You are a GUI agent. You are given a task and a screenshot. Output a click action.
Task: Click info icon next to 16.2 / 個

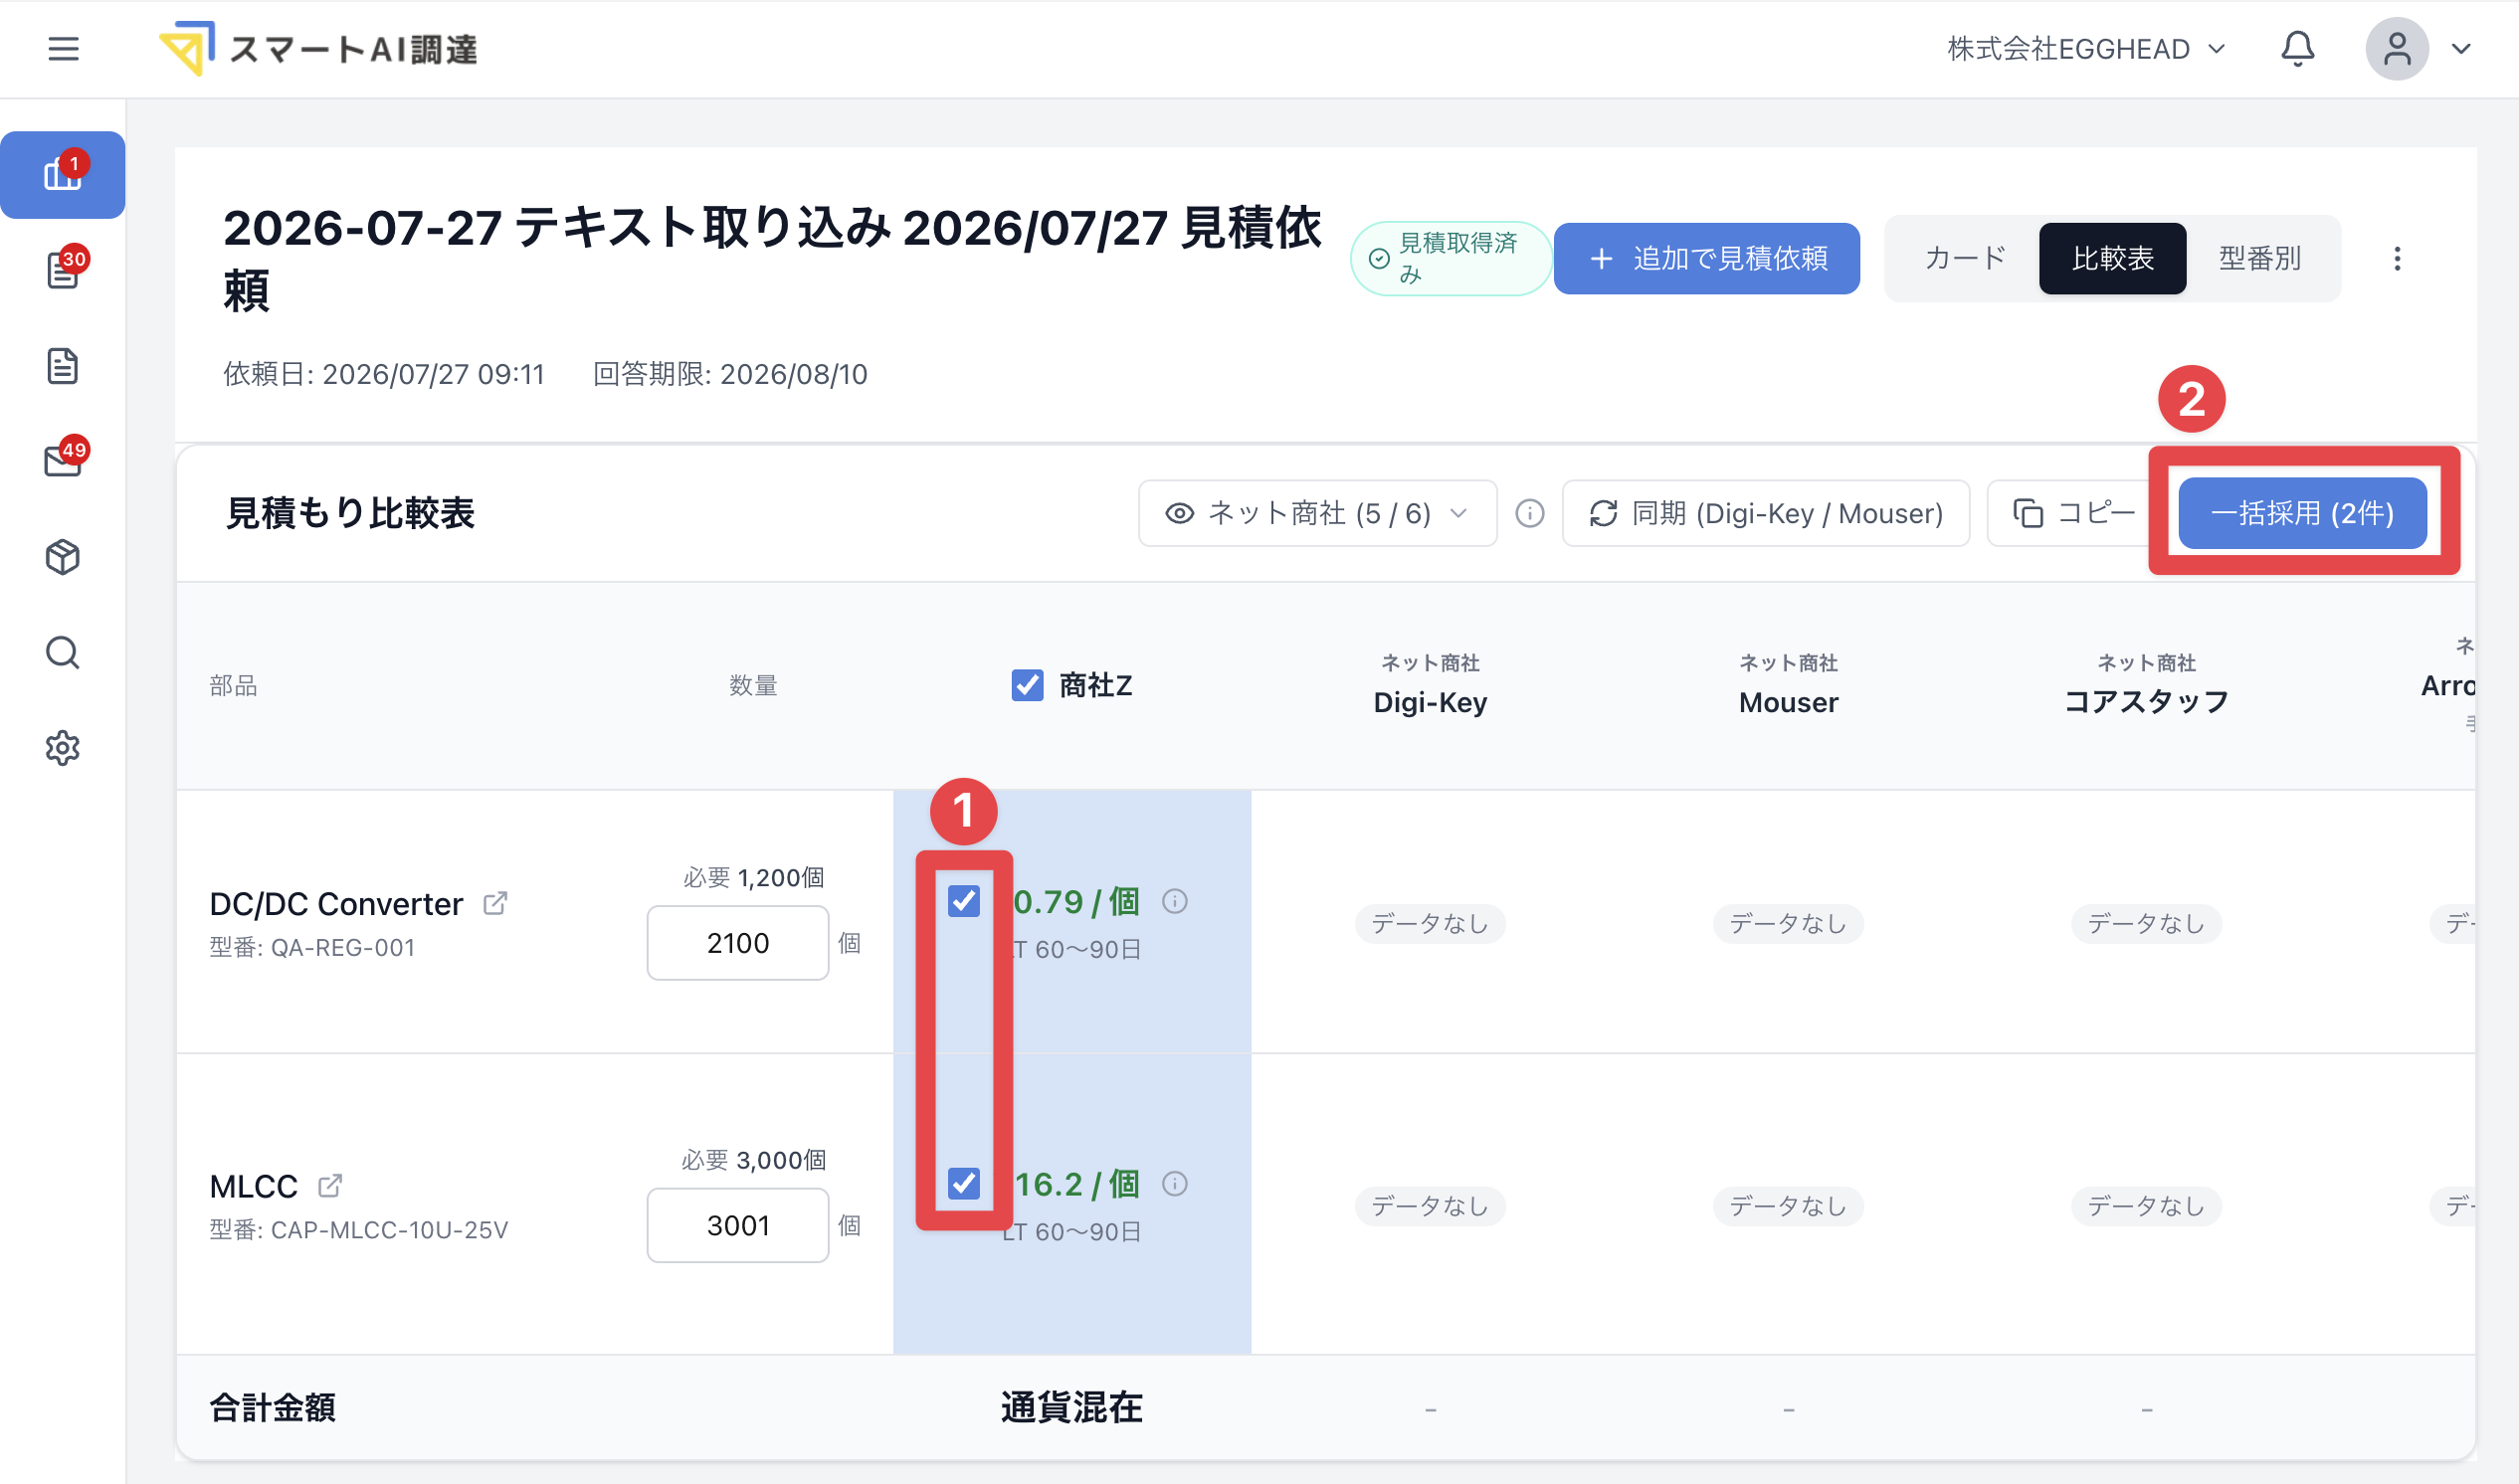coord(1175,1183)
